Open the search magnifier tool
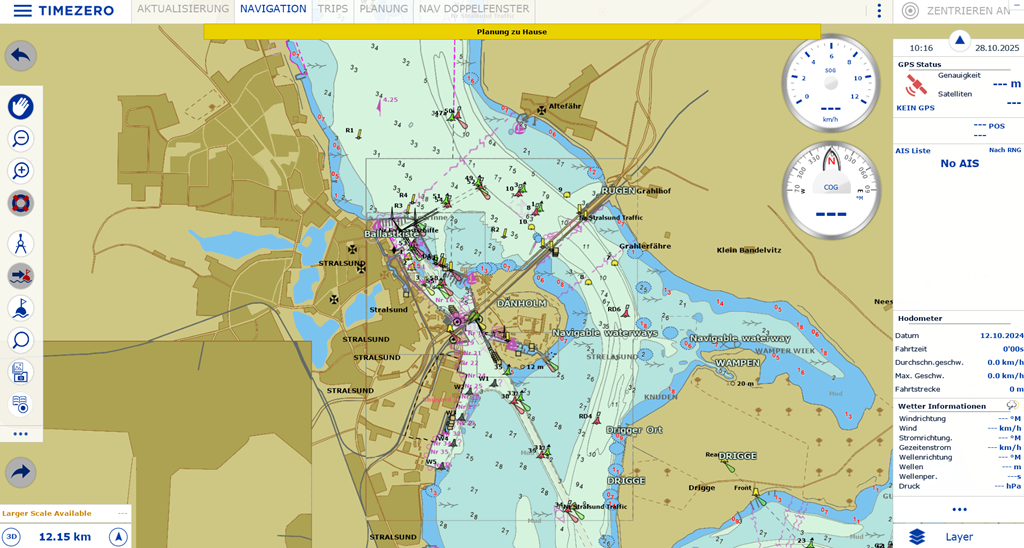This screenshot has width=1024, height=548. [x=21, y=340]
